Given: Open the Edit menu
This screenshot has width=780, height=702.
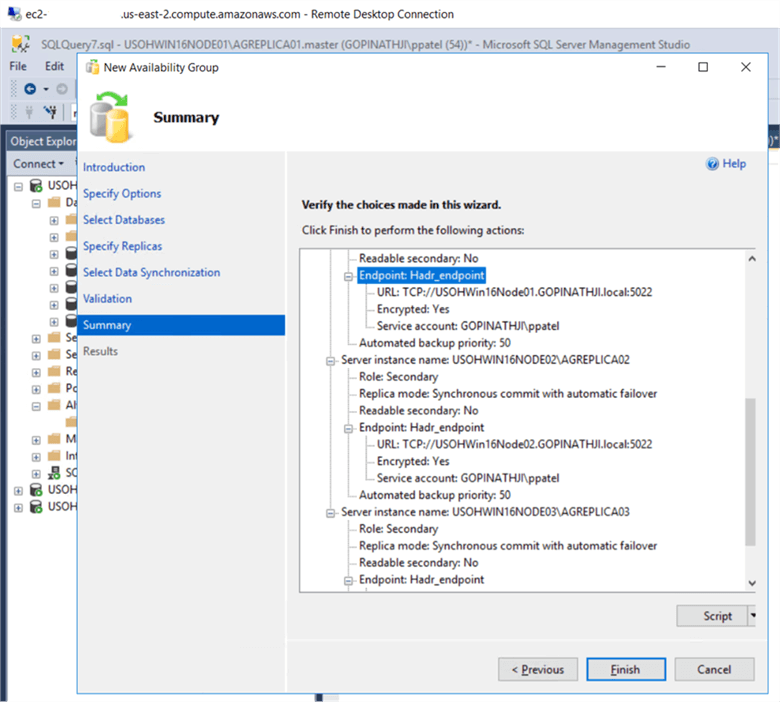Looking at the screenshot, I should point(54,66).
